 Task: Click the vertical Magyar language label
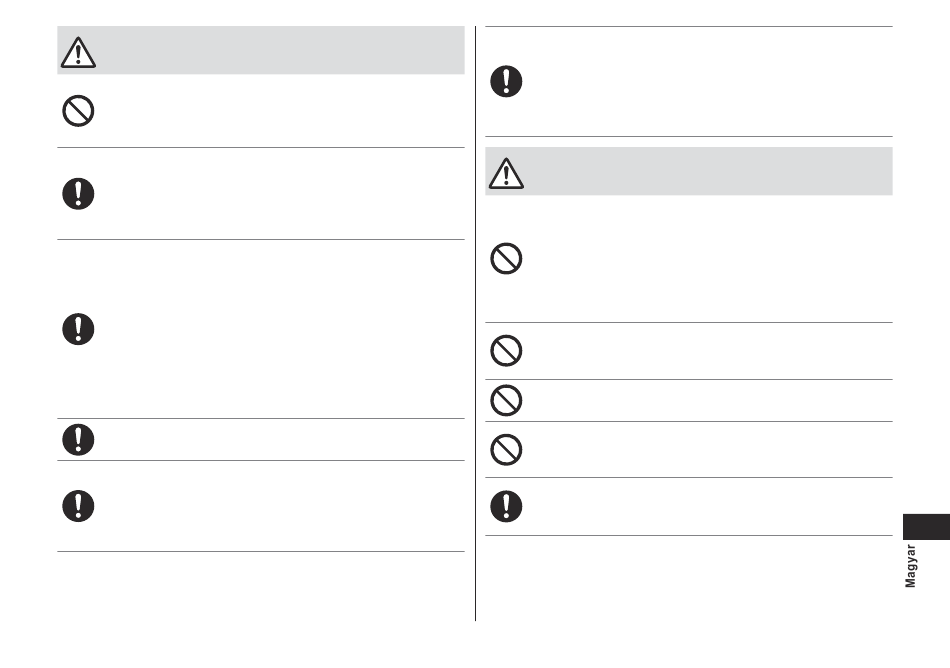910,566
